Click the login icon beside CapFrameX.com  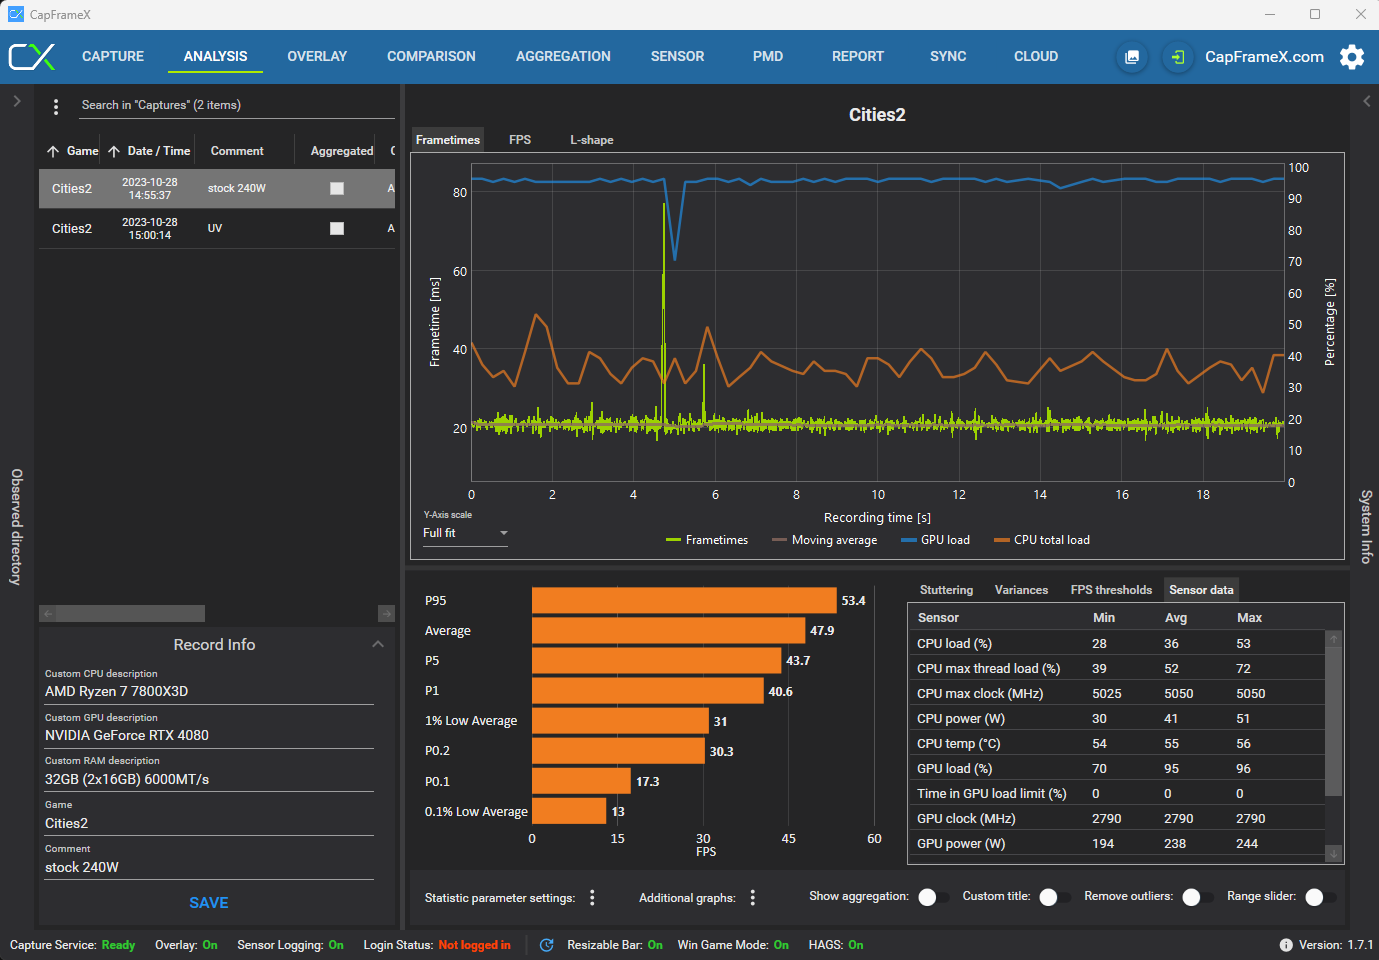[1178, 57]
